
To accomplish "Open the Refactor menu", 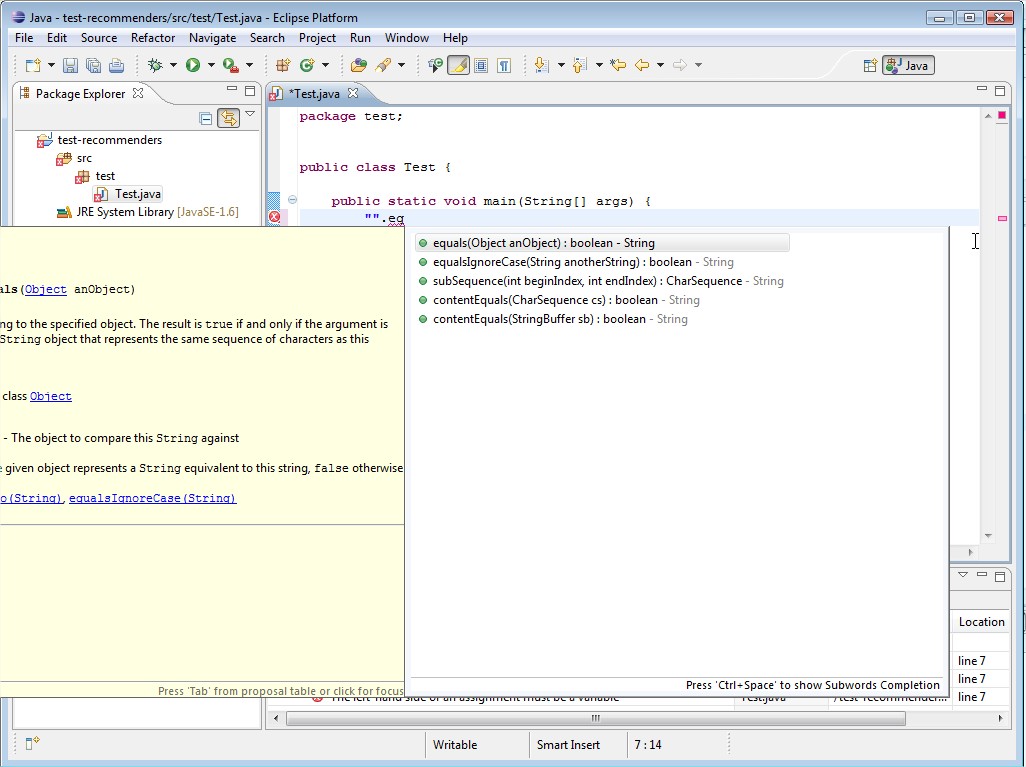I will (x=152, y=38).
